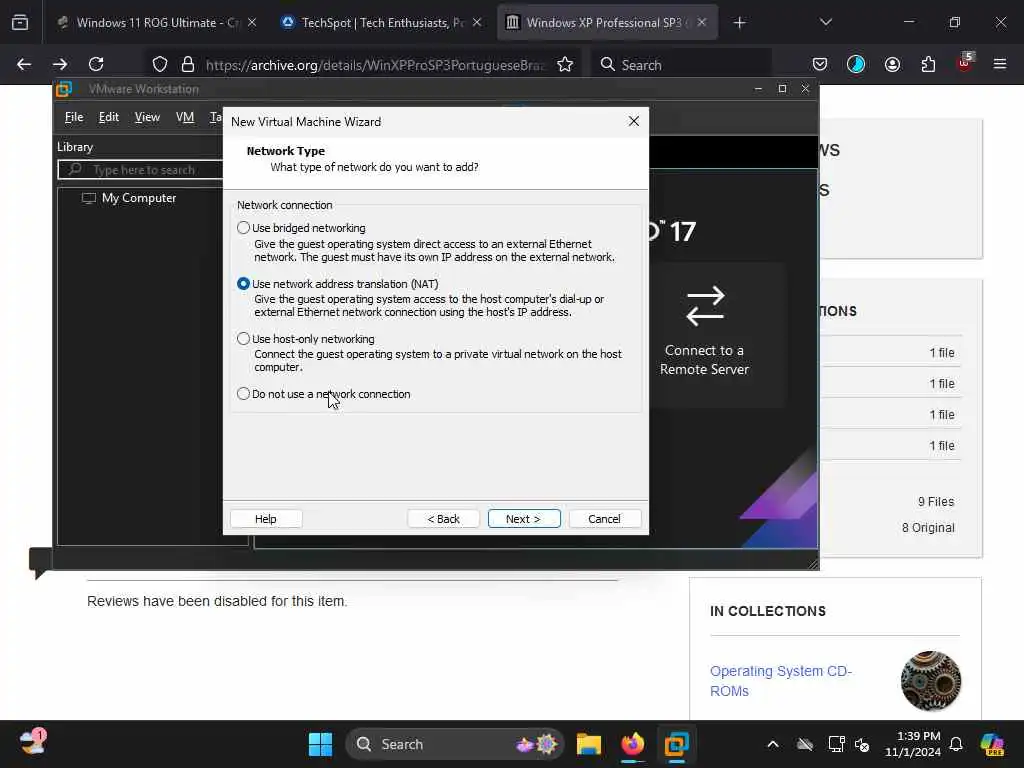This screenshot has width=1024, height=768.
Task: Cancel the New Virtual Machine Wizard
Action: [x=604, y=519]
